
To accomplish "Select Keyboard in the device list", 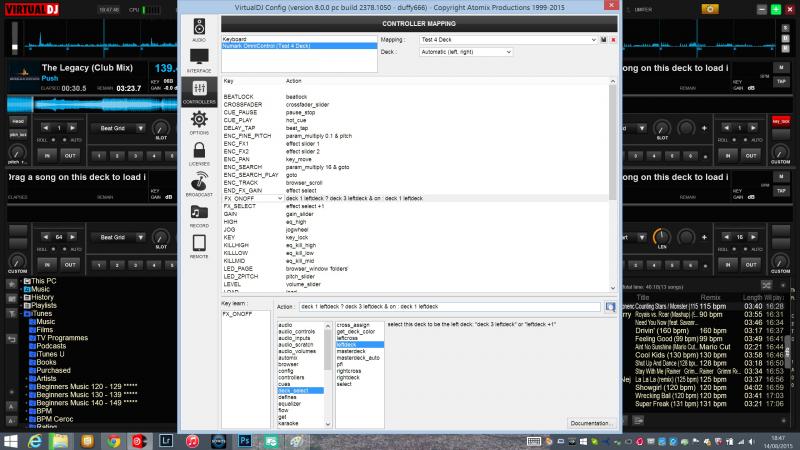I will 299,39.
